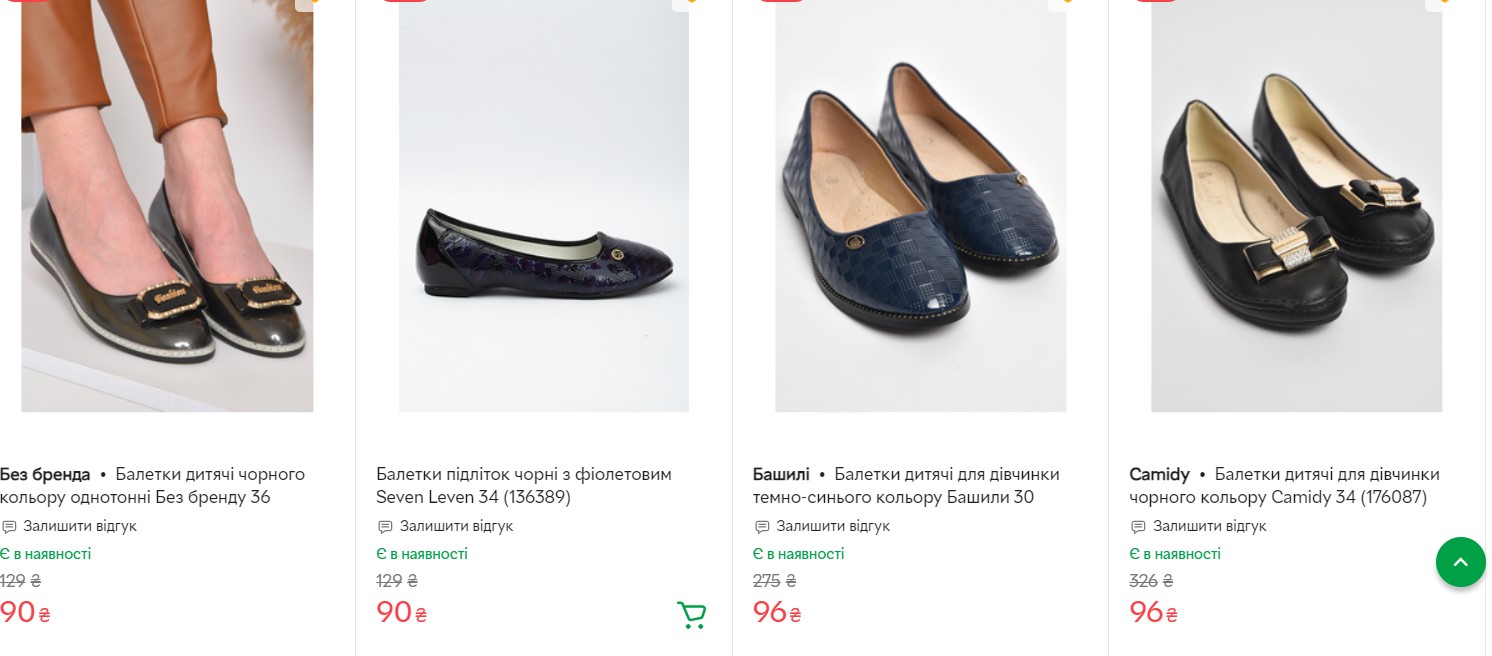Click comment icon under Без бренда product

[9, 526]
